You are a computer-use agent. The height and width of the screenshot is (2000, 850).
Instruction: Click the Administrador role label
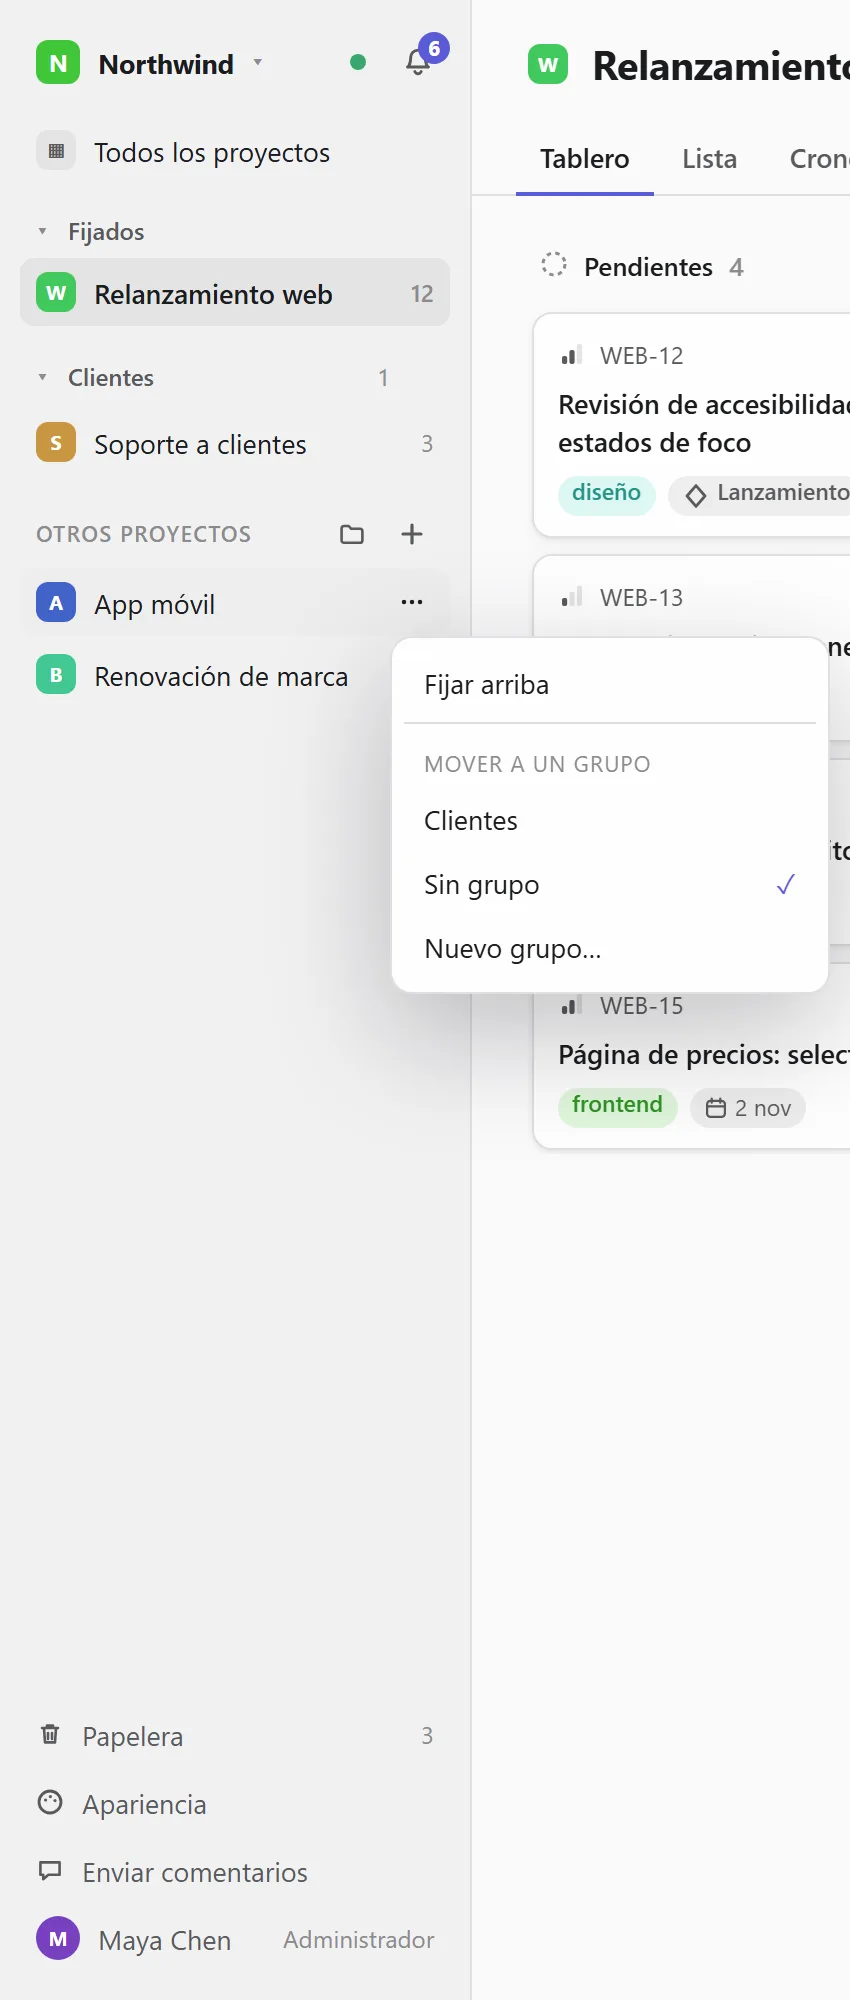[x=359, y=1940]
